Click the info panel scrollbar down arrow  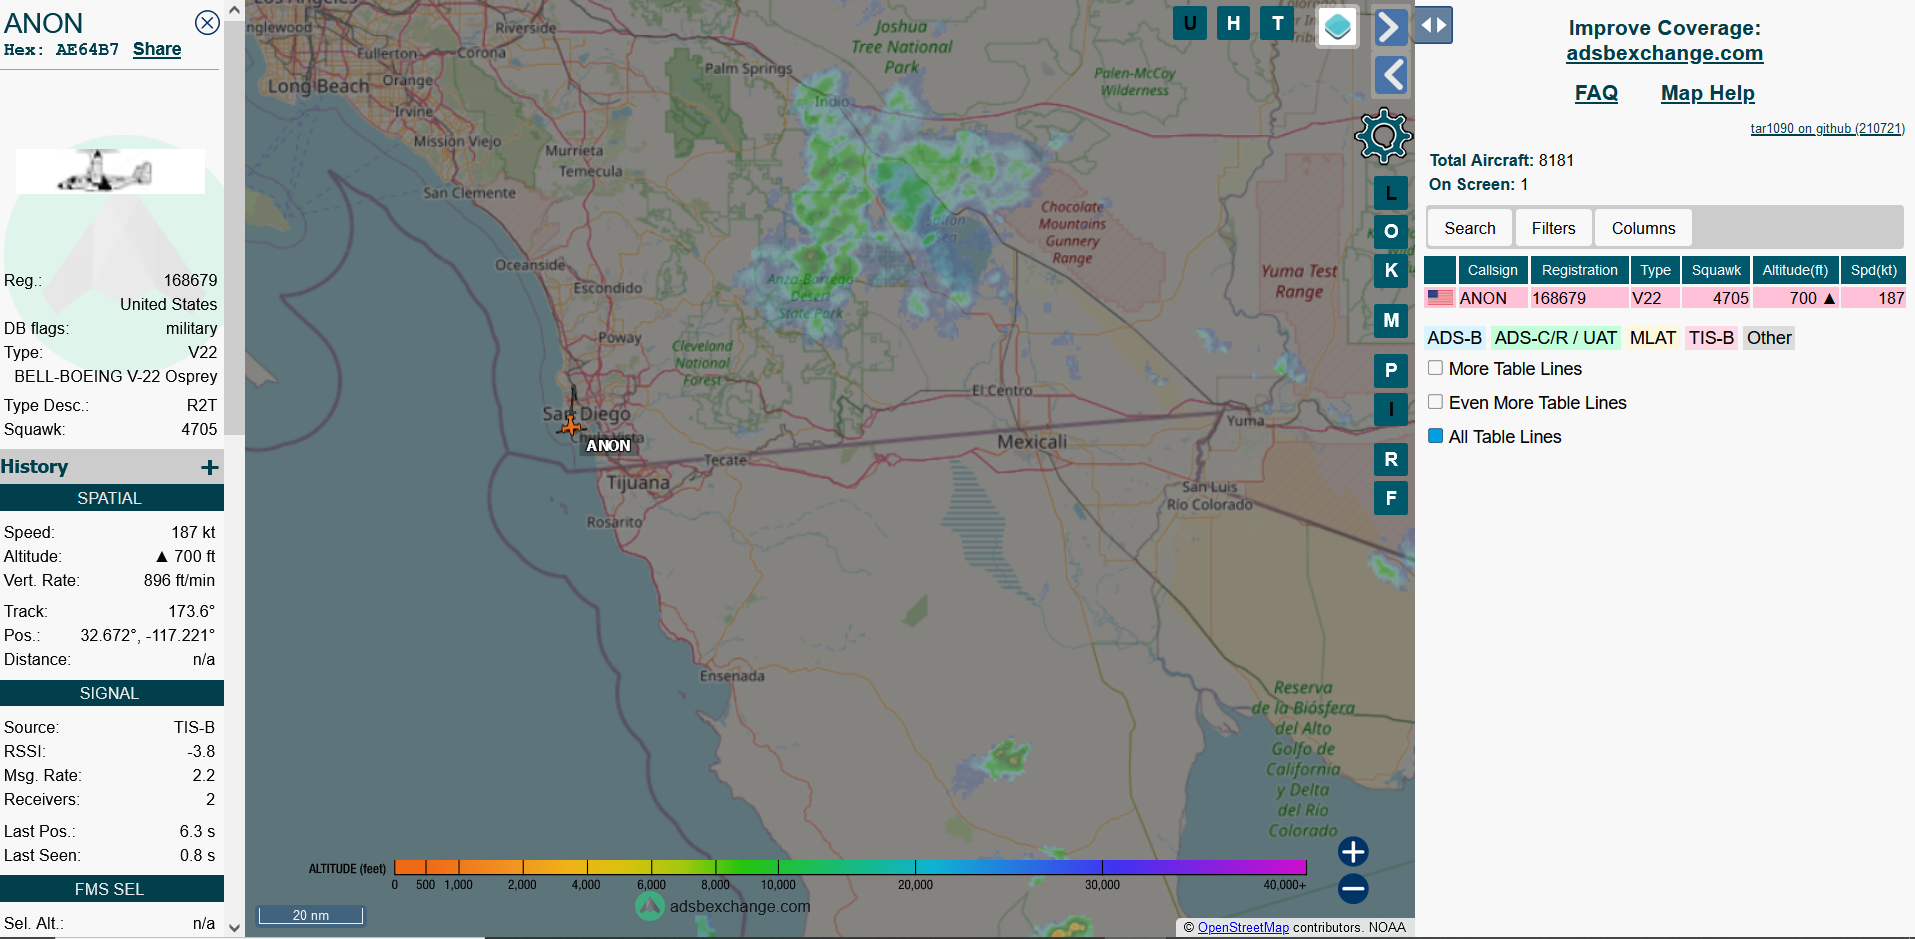234,928
